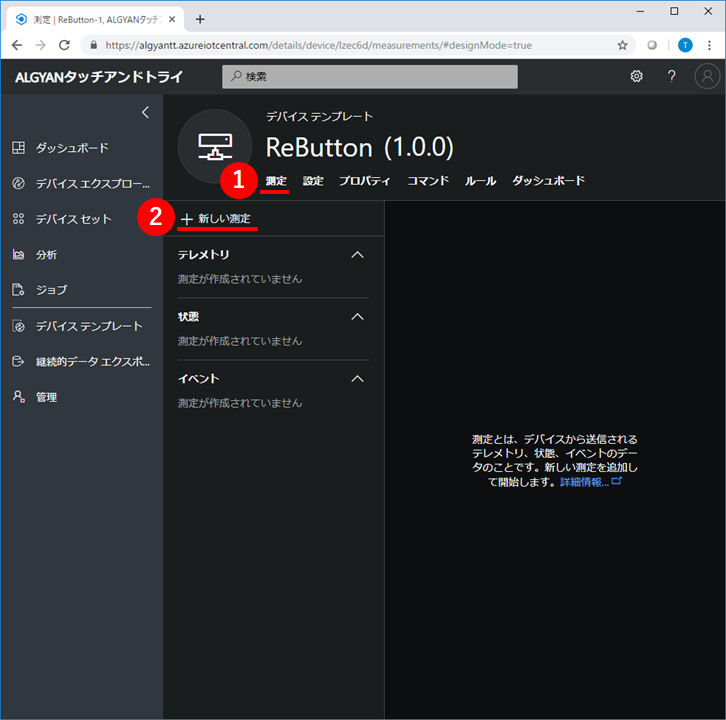Switch to the コマンド tab
This screenshot has height=720, width=726.
pyautogui.click(x=428, y=181)
